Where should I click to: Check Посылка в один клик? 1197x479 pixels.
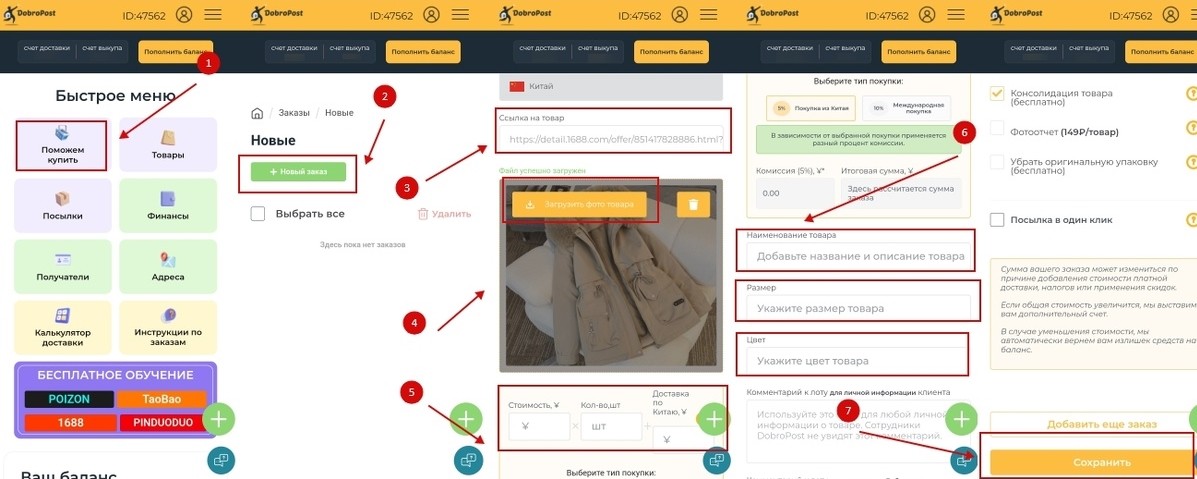click(x=996, y=220)
